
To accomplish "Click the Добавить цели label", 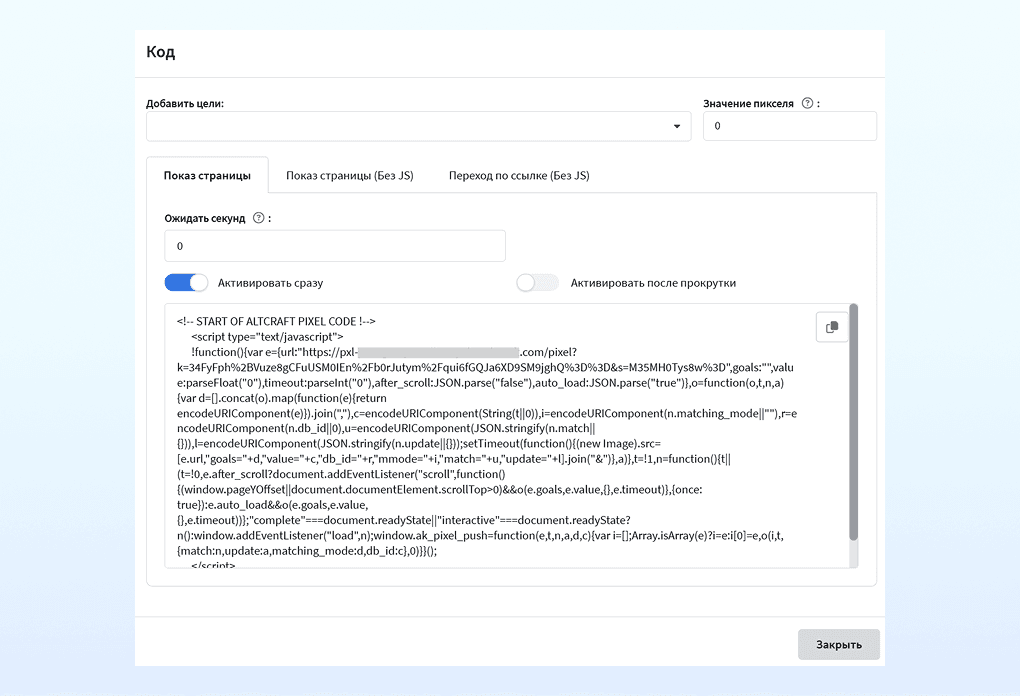I will coord(185,103).
